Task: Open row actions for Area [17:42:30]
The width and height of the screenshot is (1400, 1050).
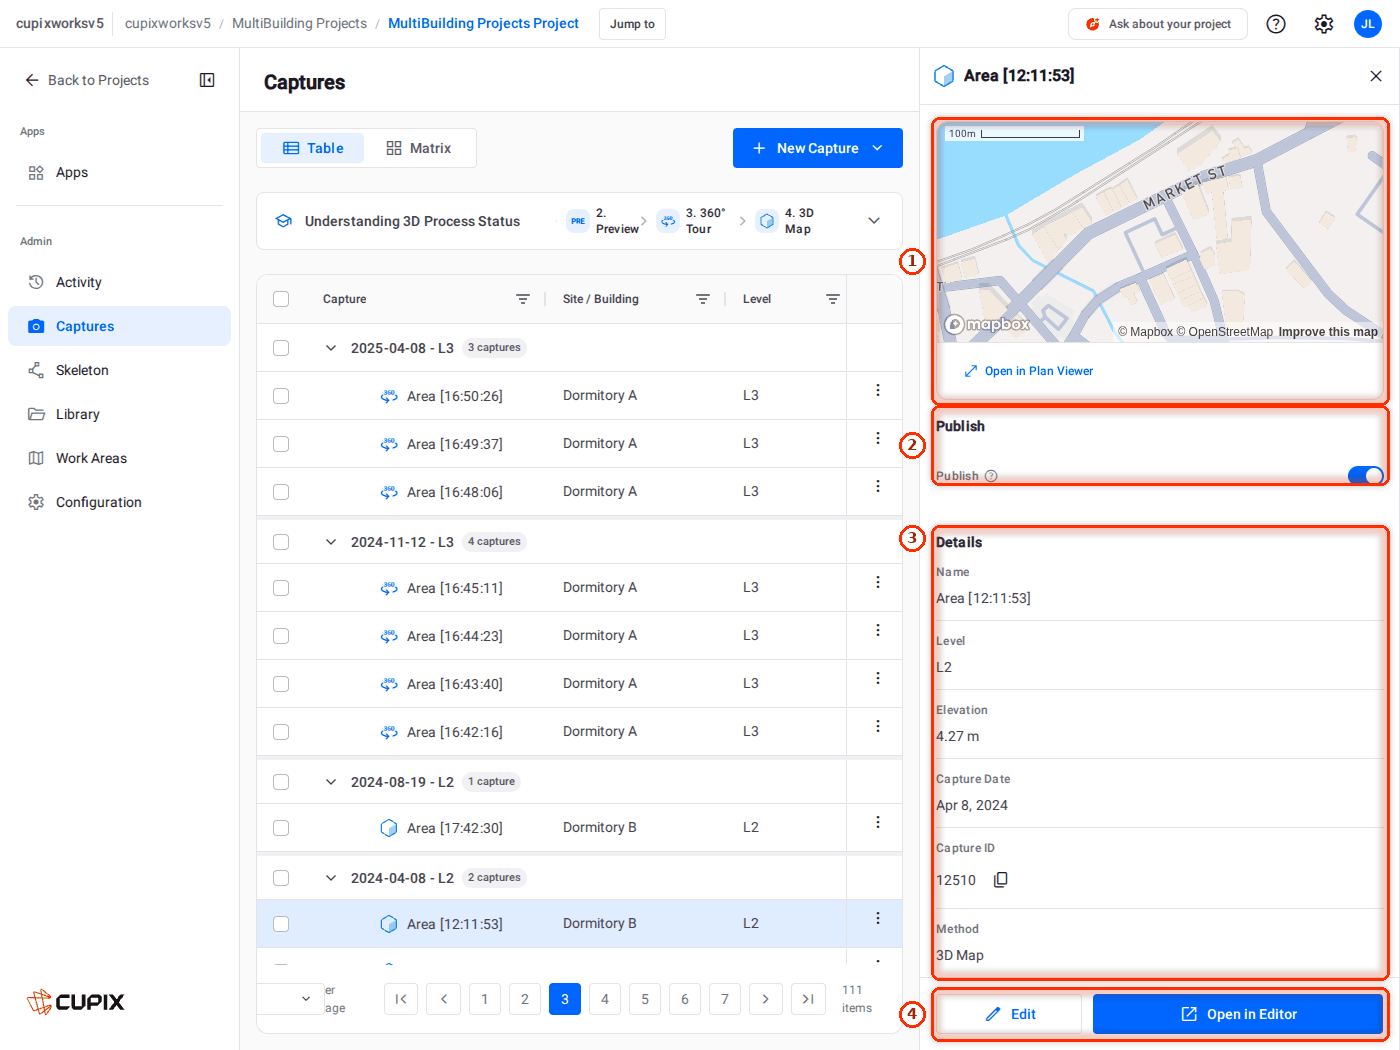Action: click(x=878, y=822)
